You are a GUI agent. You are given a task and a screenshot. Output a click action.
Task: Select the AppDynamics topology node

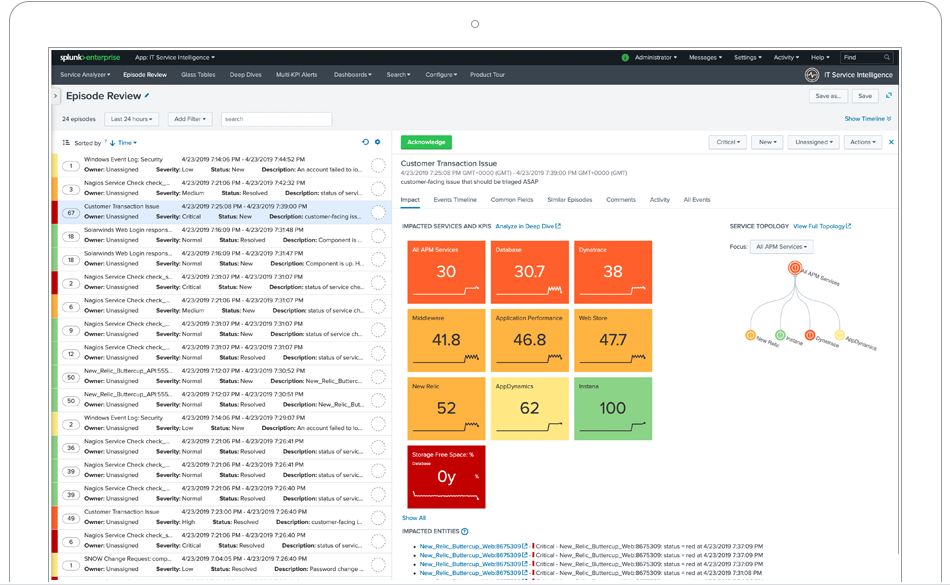(x=839, y=335)
